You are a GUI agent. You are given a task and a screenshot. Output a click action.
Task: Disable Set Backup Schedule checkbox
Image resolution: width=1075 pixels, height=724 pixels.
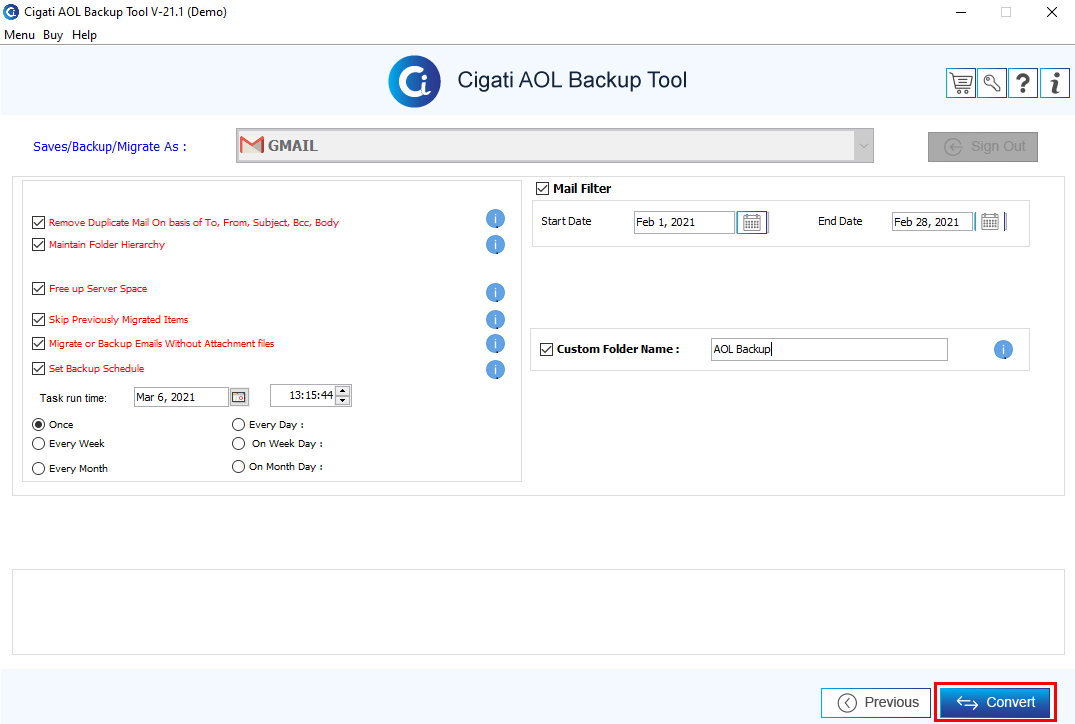(x=38, y=368)
